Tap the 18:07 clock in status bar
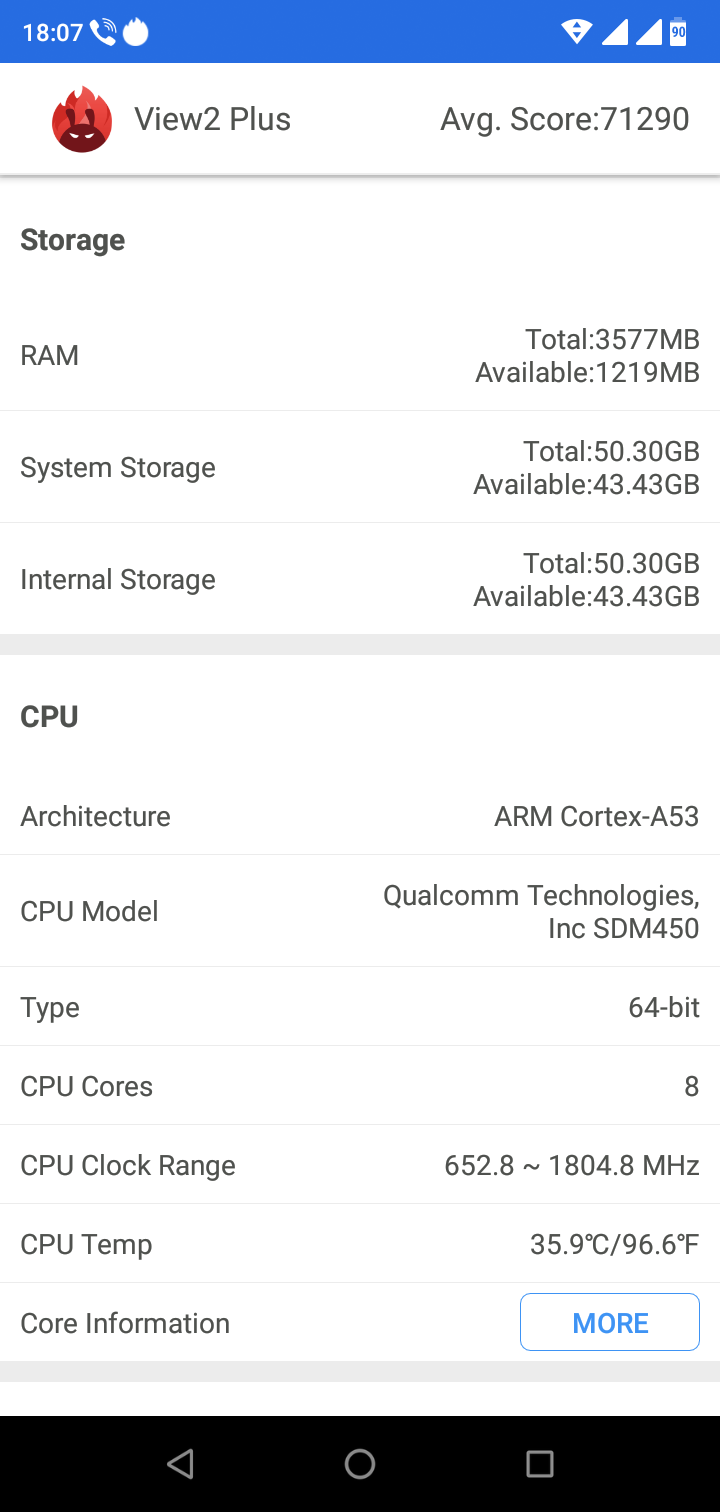This screenshot has width=720, height=1512. 52,33
